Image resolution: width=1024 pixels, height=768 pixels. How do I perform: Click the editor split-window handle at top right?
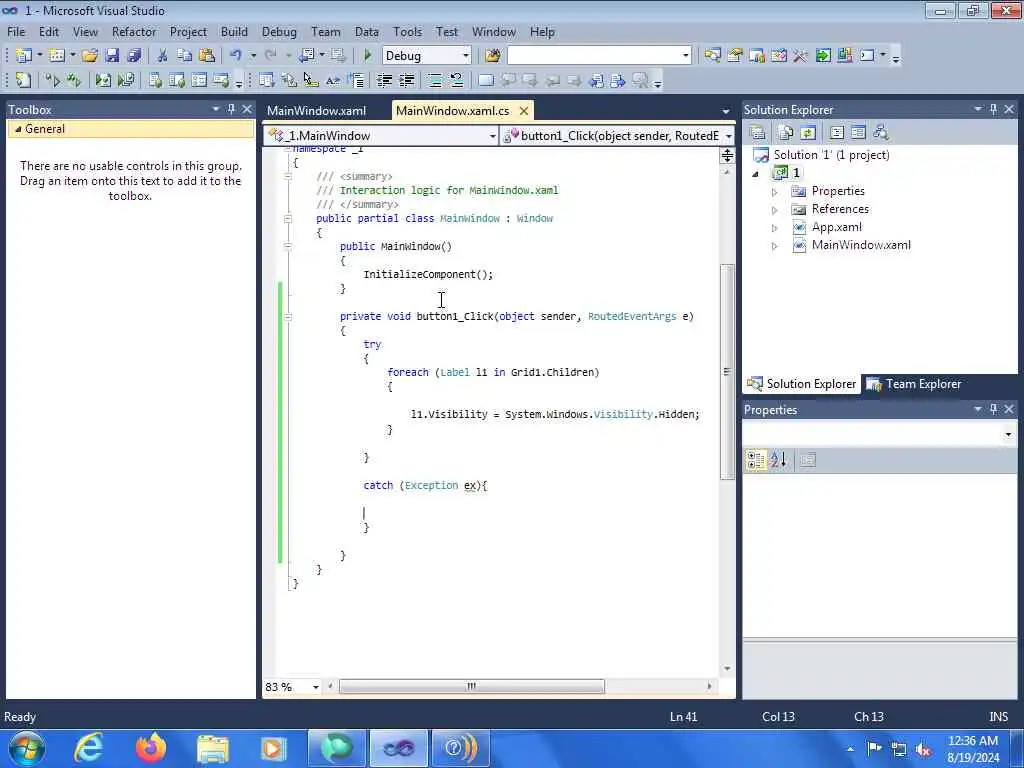727,155
